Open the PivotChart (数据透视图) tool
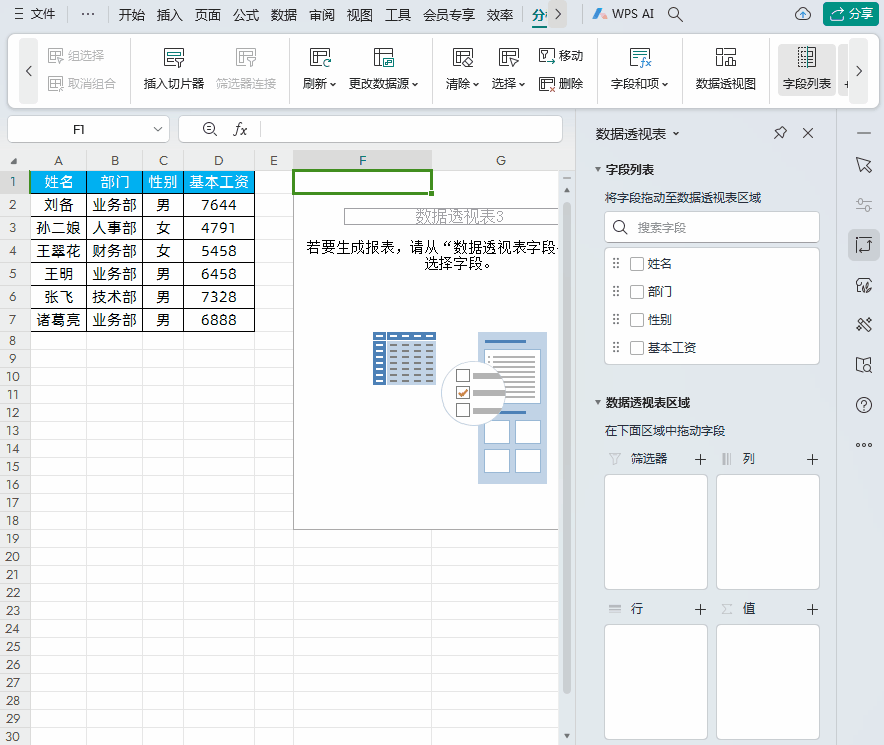The height and width of the screenshot is (745, 884). pos(725,58)
